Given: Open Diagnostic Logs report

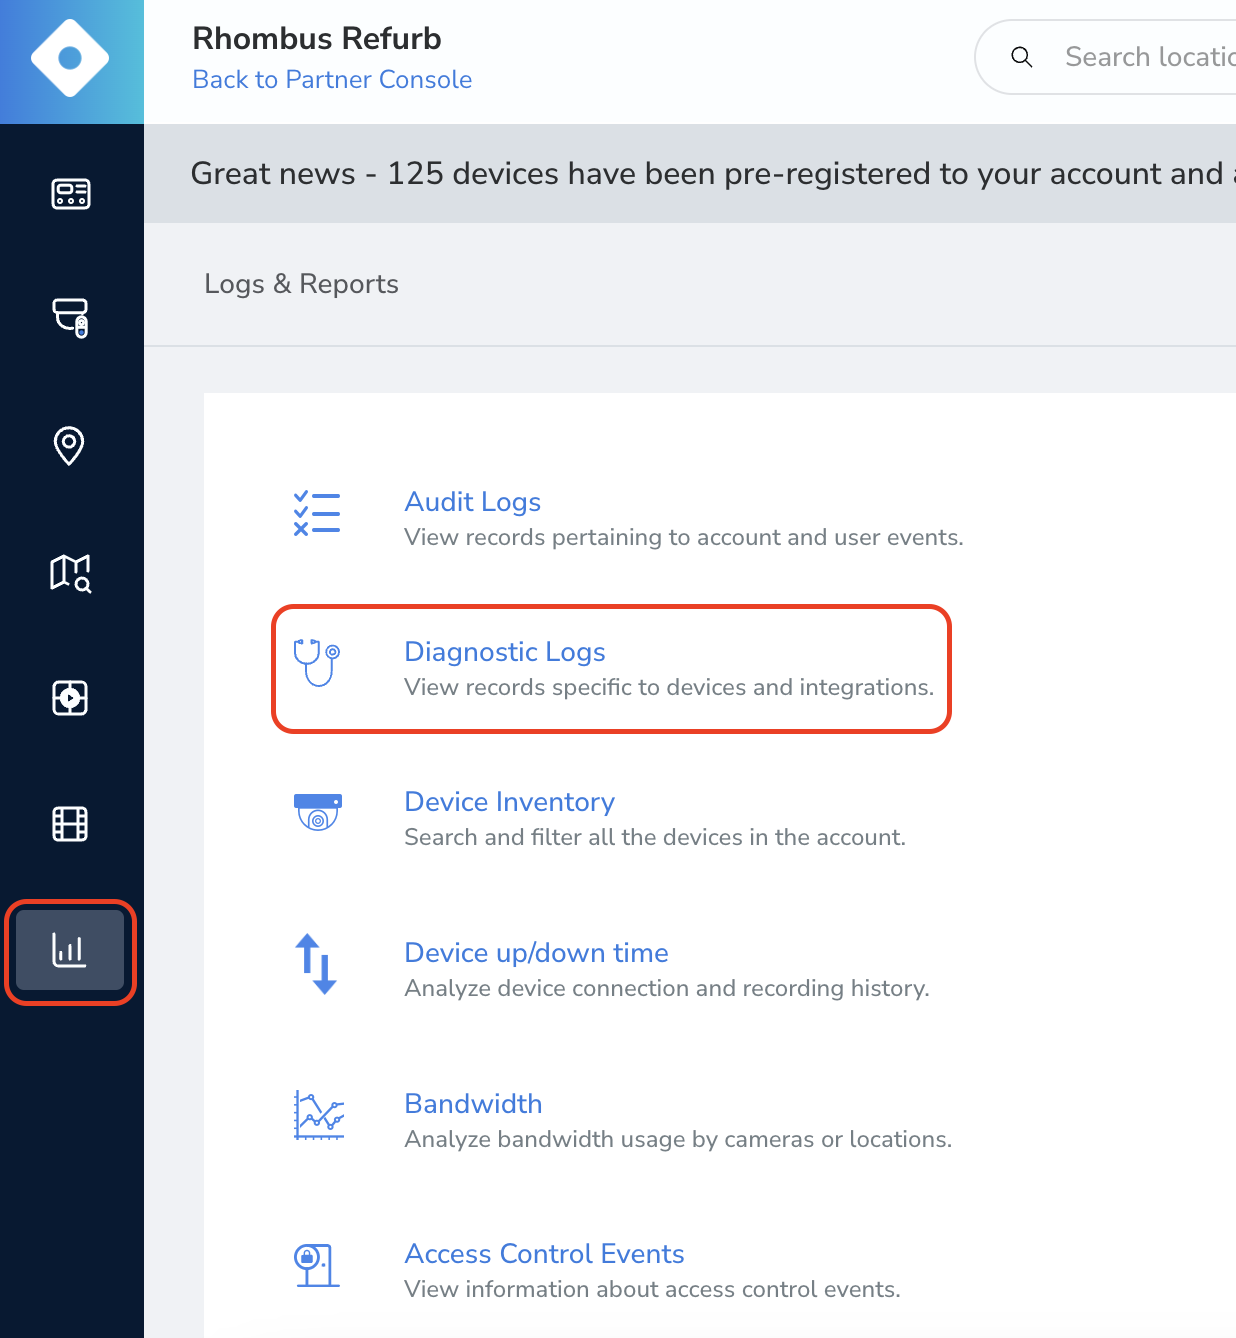Looking at the screenshot, I should [505, 652].
